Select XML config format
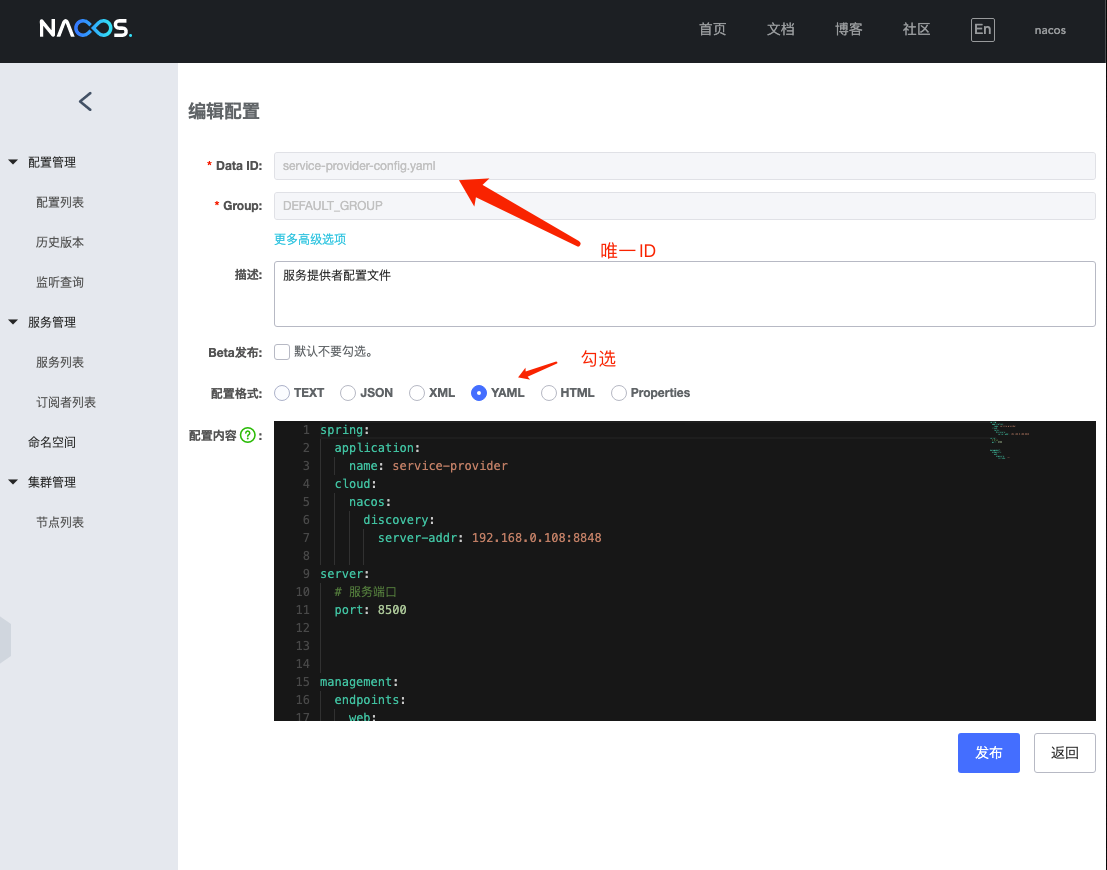 click(417, 393)
